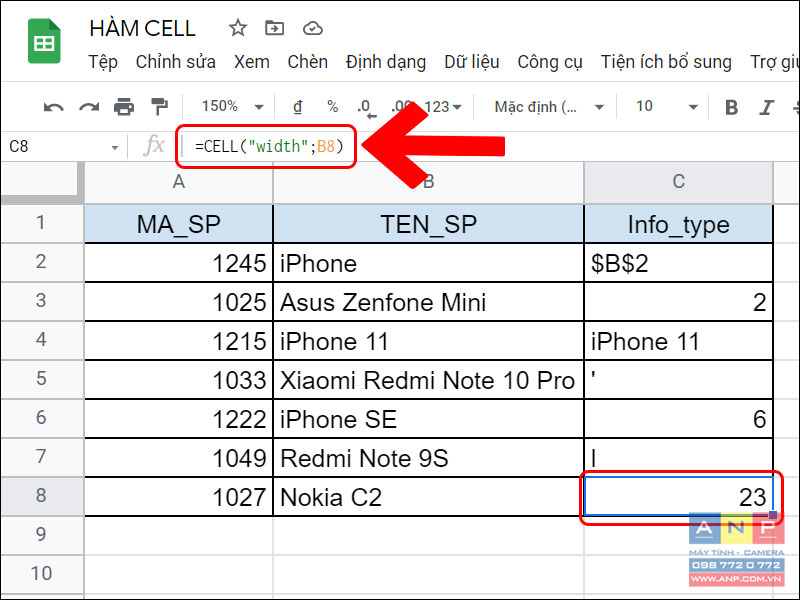Select the iPhone 11 cell in column C
800x600 pixels.
pyautogui.click(x=679, y=341)
